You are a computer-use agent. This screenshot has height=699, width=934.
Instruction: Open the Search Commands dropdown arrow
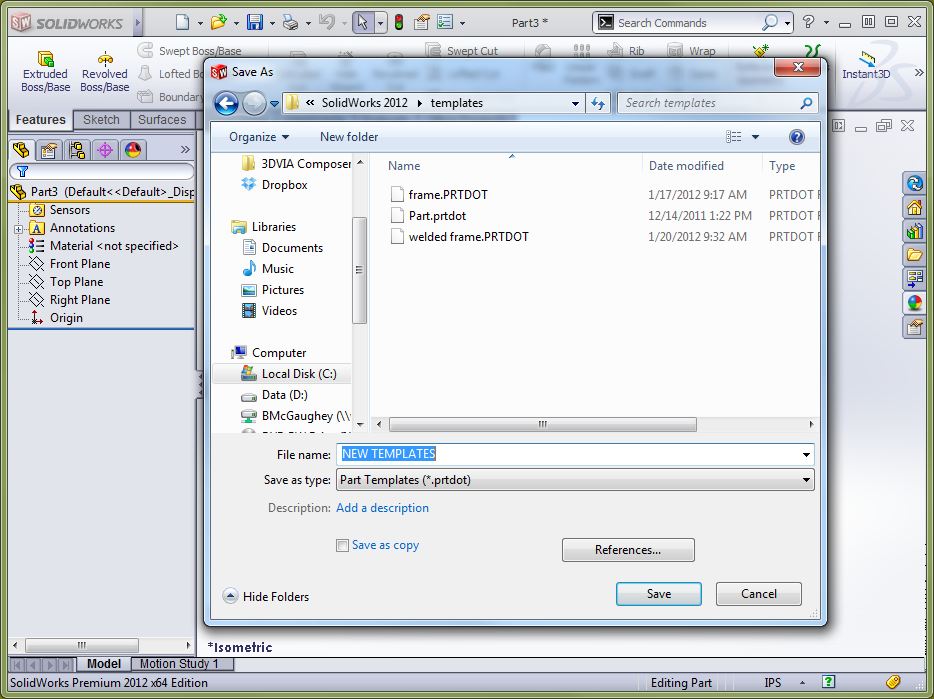[787, 23]
